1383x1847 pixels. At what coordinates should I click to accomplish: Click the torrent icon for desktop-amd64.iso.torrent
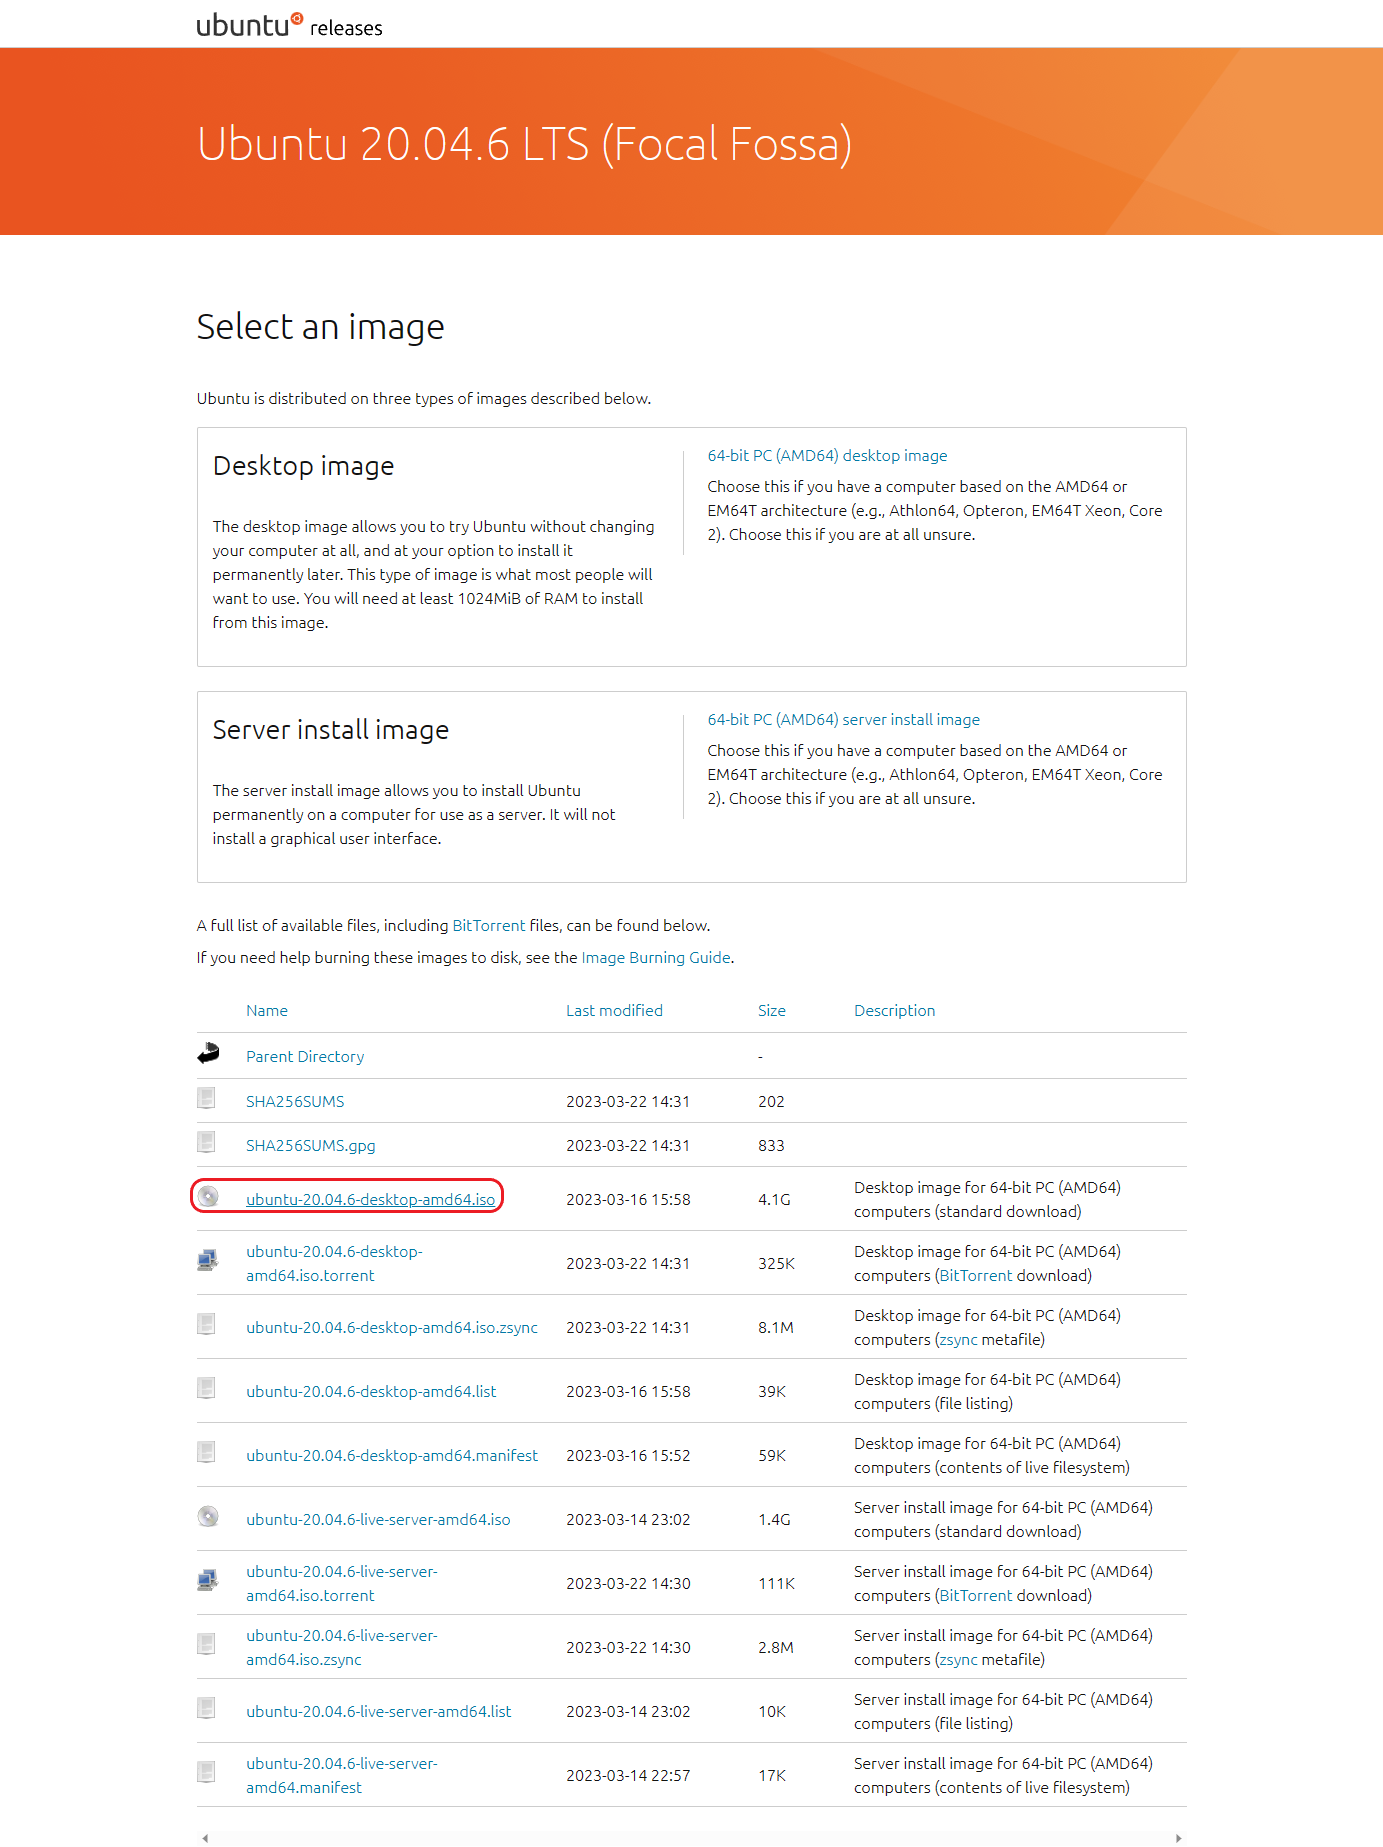coord(208,1260)
